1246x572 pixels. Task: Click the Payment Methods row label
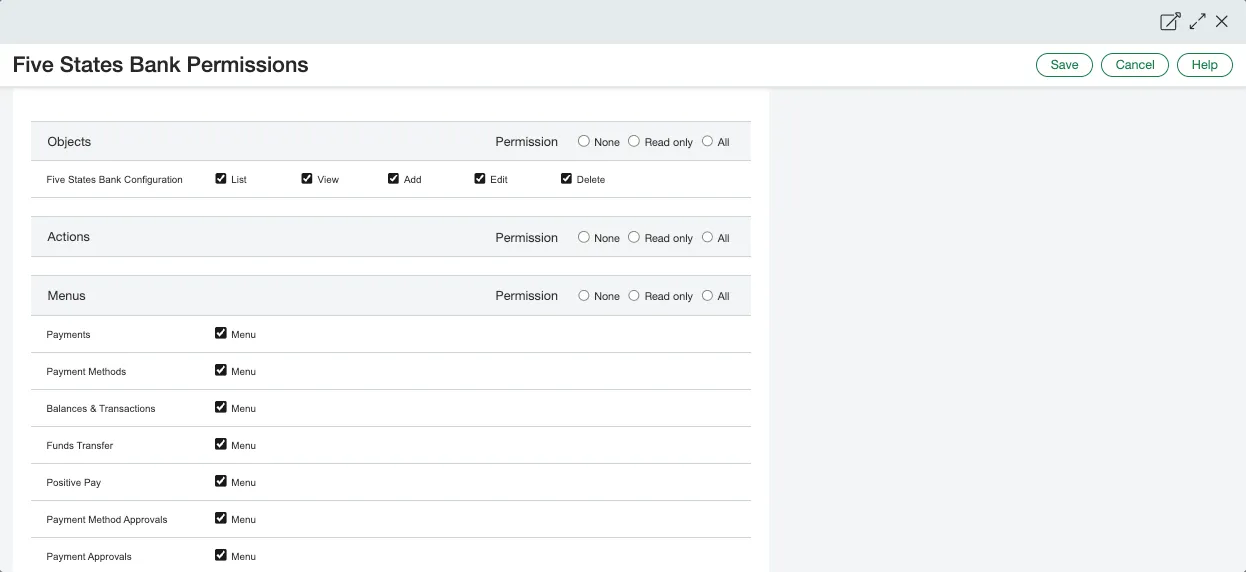coord(86,372)
